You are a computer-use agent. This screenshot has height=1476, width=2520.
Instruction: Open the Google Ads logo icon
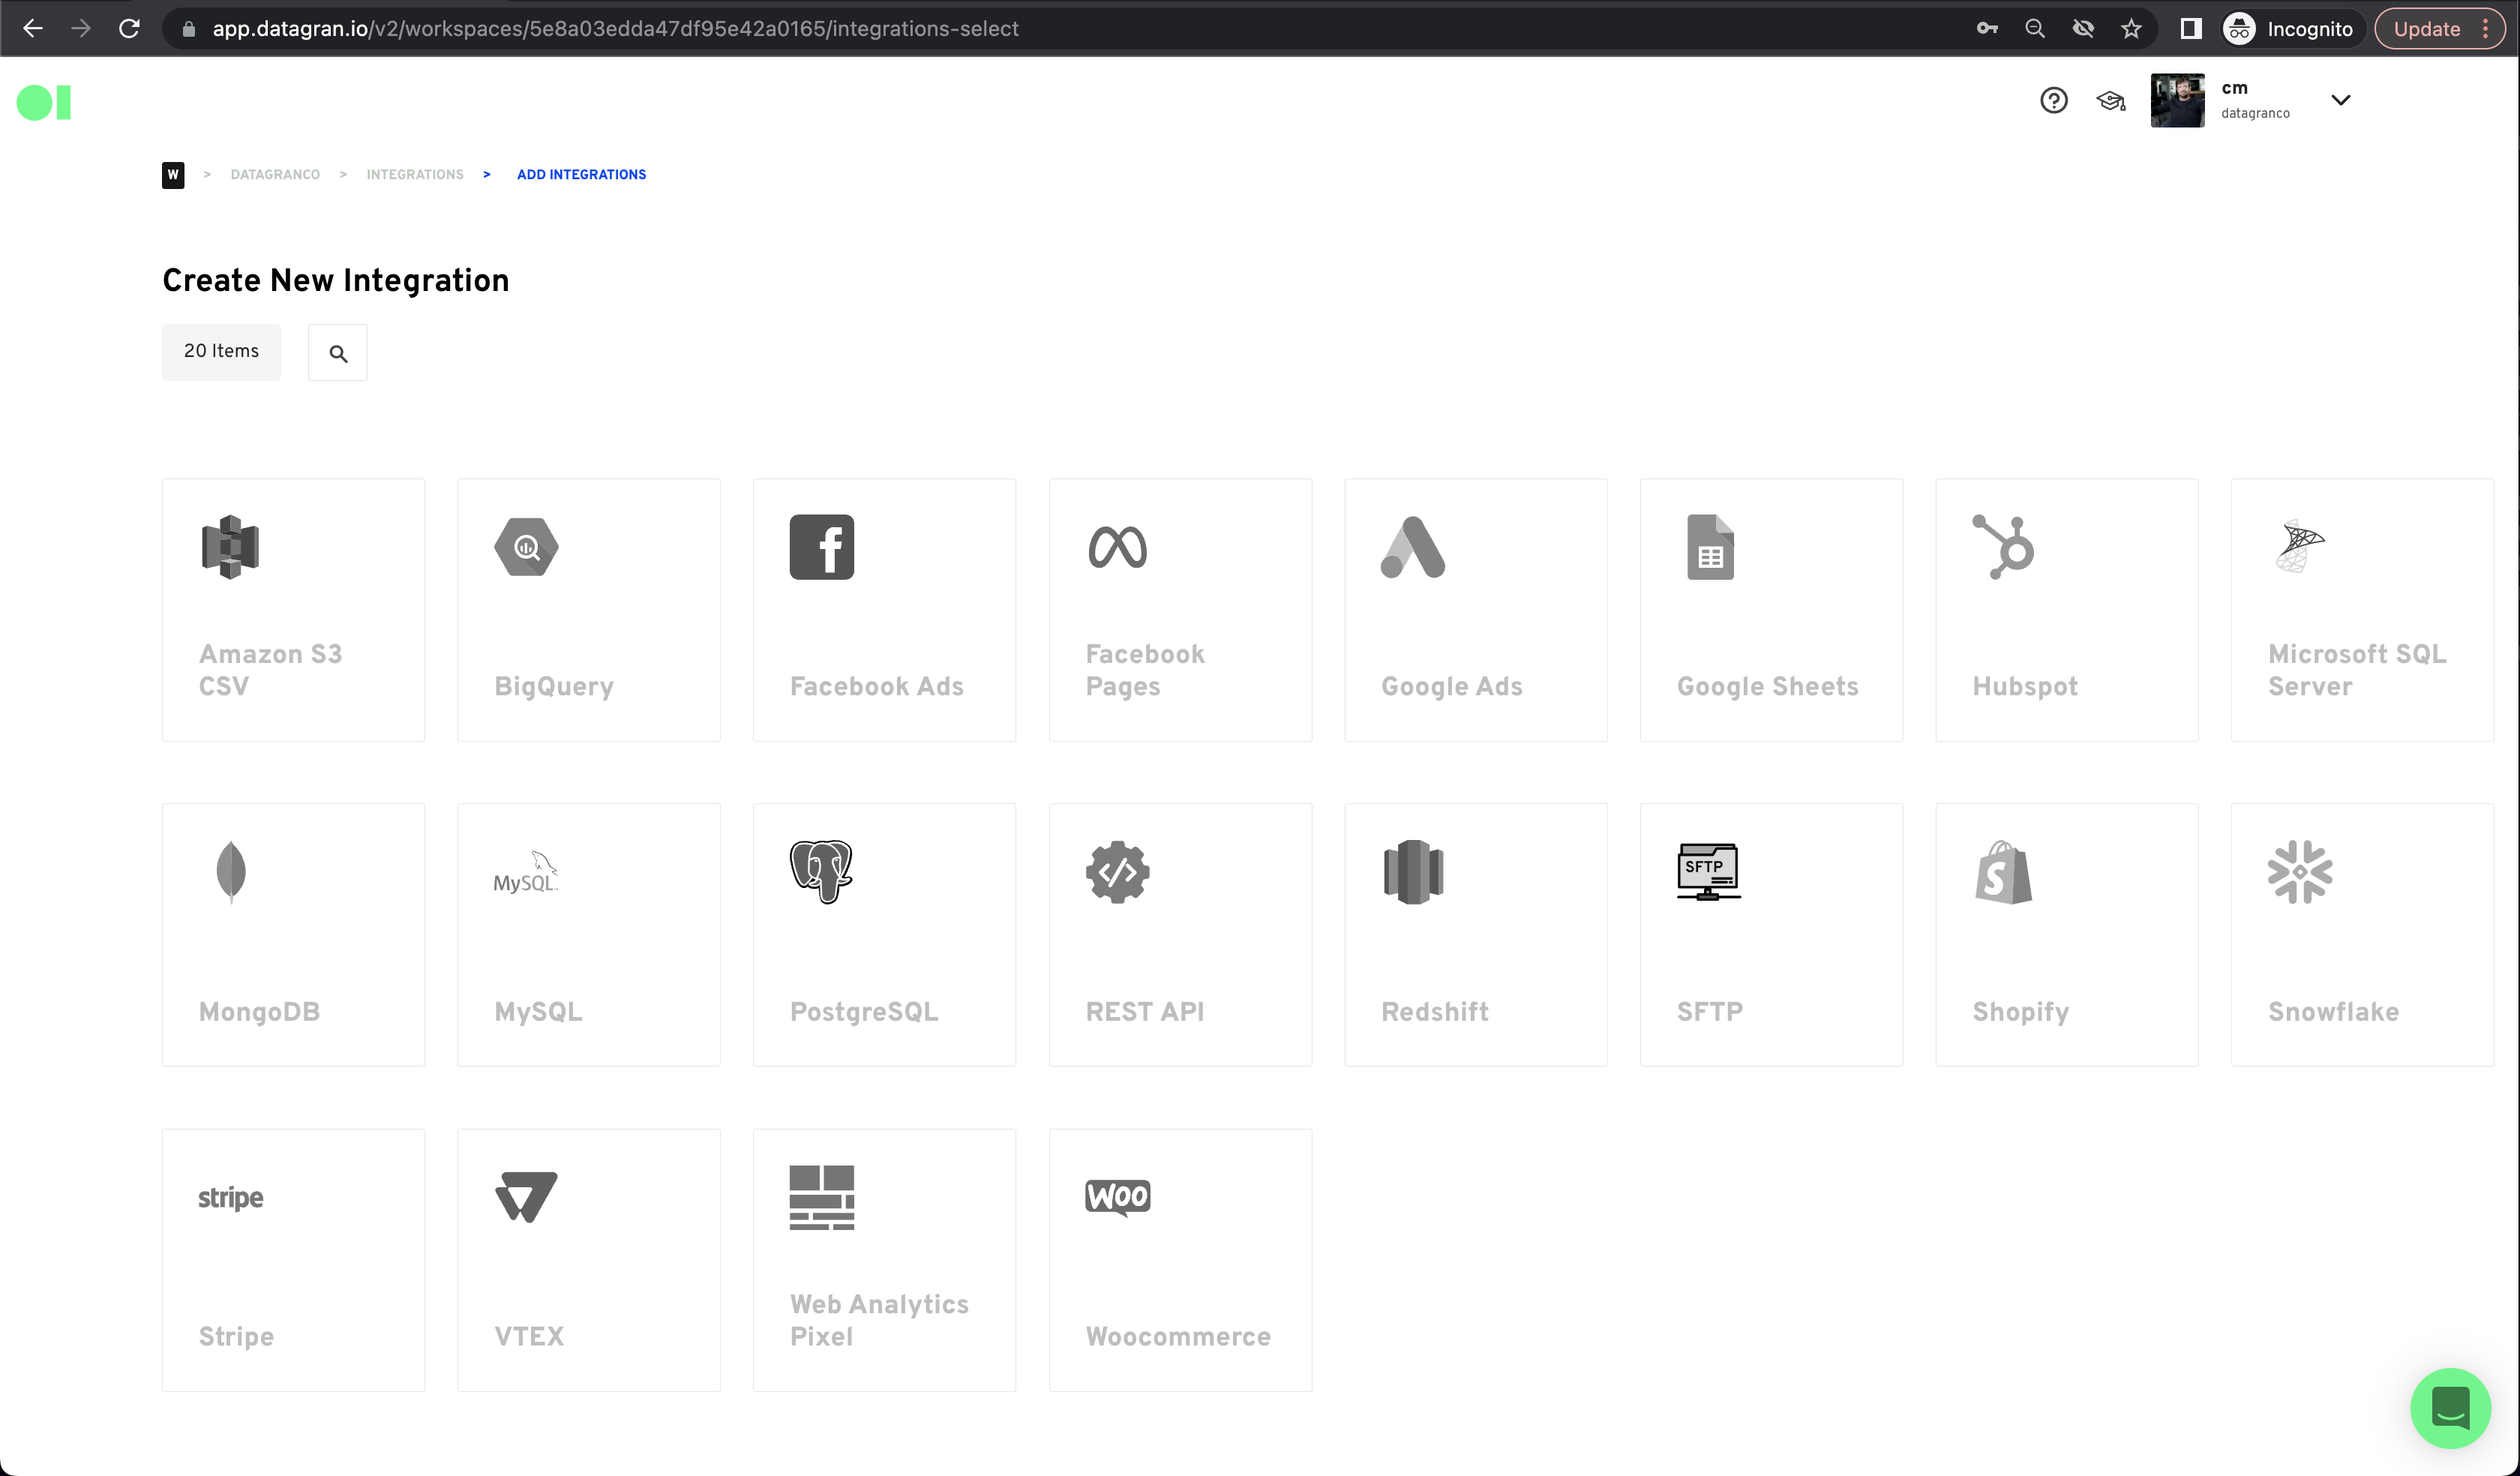pyautogui.click(x=1413, y=547)
